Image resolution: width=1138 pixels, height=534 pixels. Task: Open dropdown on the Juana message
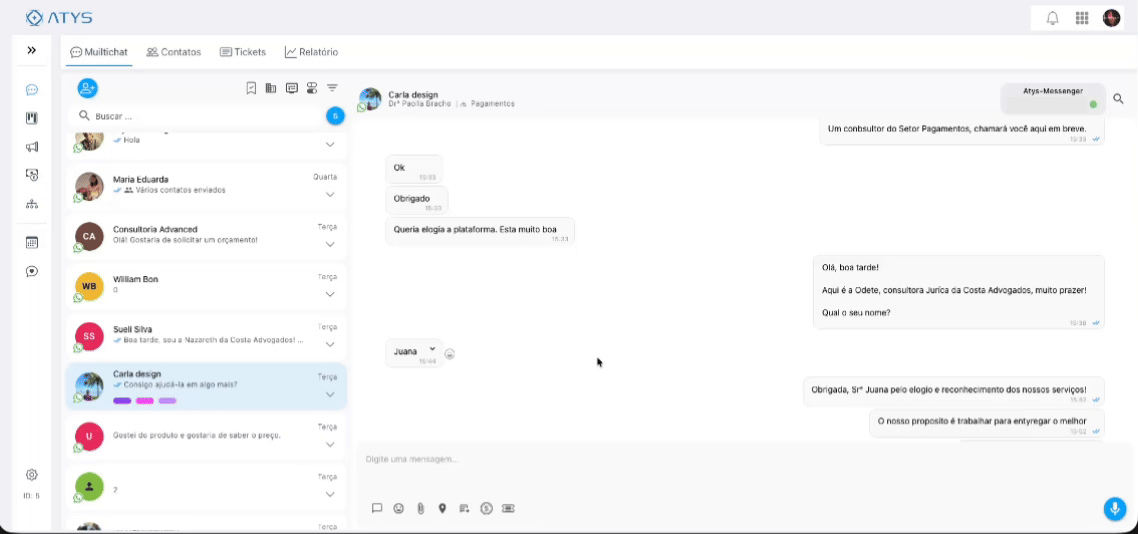pos(432,348)
